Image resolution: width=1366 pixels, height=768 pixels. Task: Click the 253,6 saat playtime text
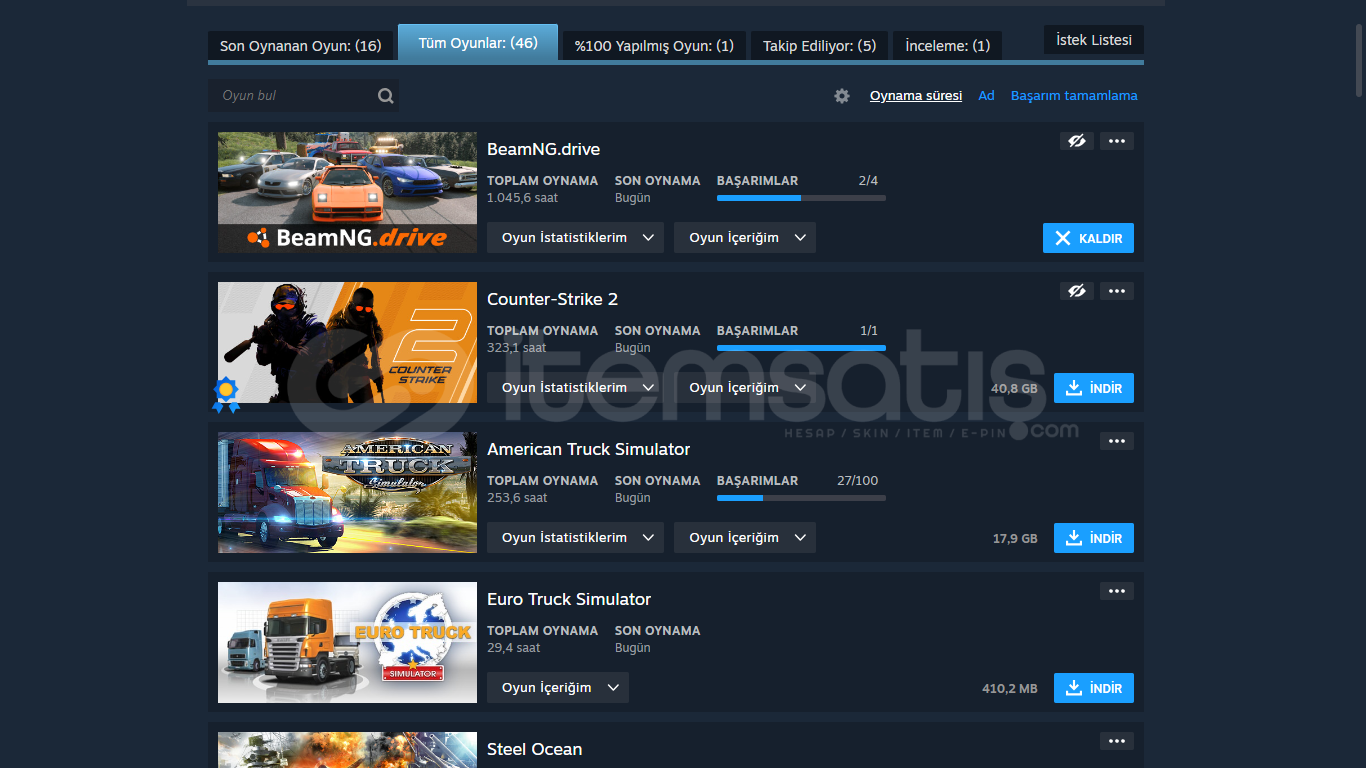pyautogui.click(x=517, y=498)
